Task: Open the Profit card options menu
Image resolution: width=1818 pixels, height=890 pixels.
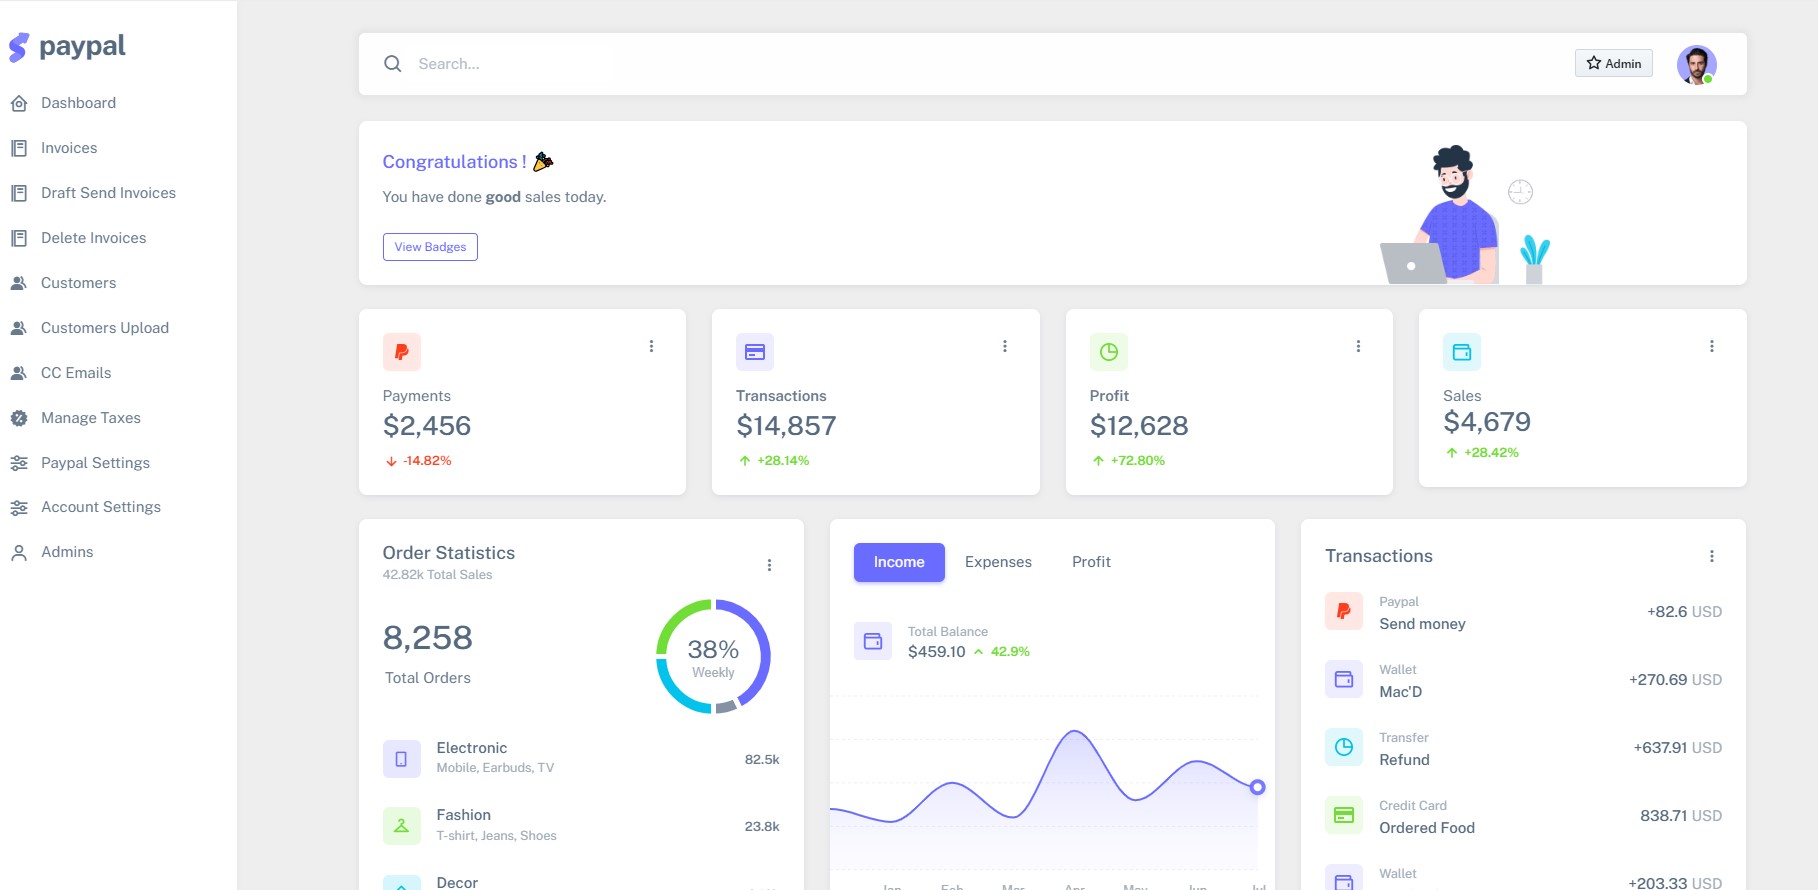Action: (1358, 346)
